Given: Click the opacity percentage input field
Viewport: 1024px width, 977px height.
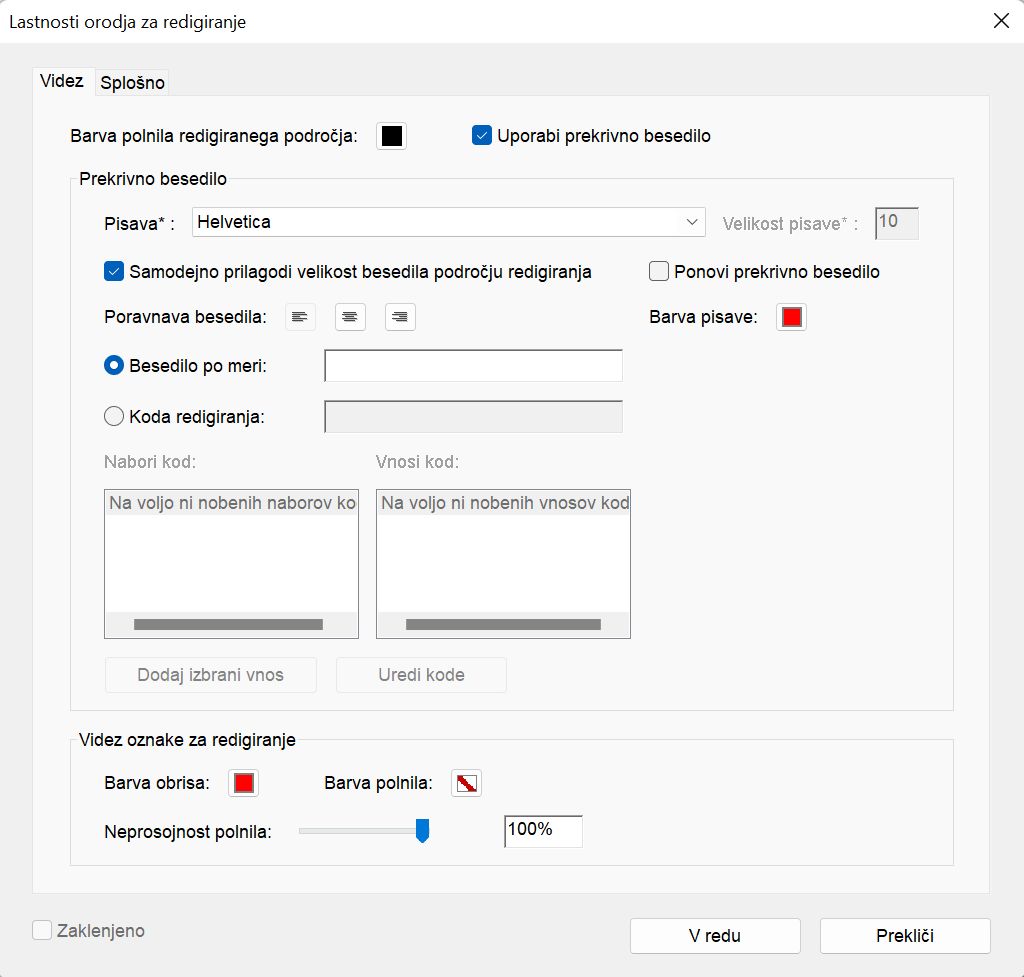Looking at the screenshot, I should pyautogui.click(x=543, y=831).
